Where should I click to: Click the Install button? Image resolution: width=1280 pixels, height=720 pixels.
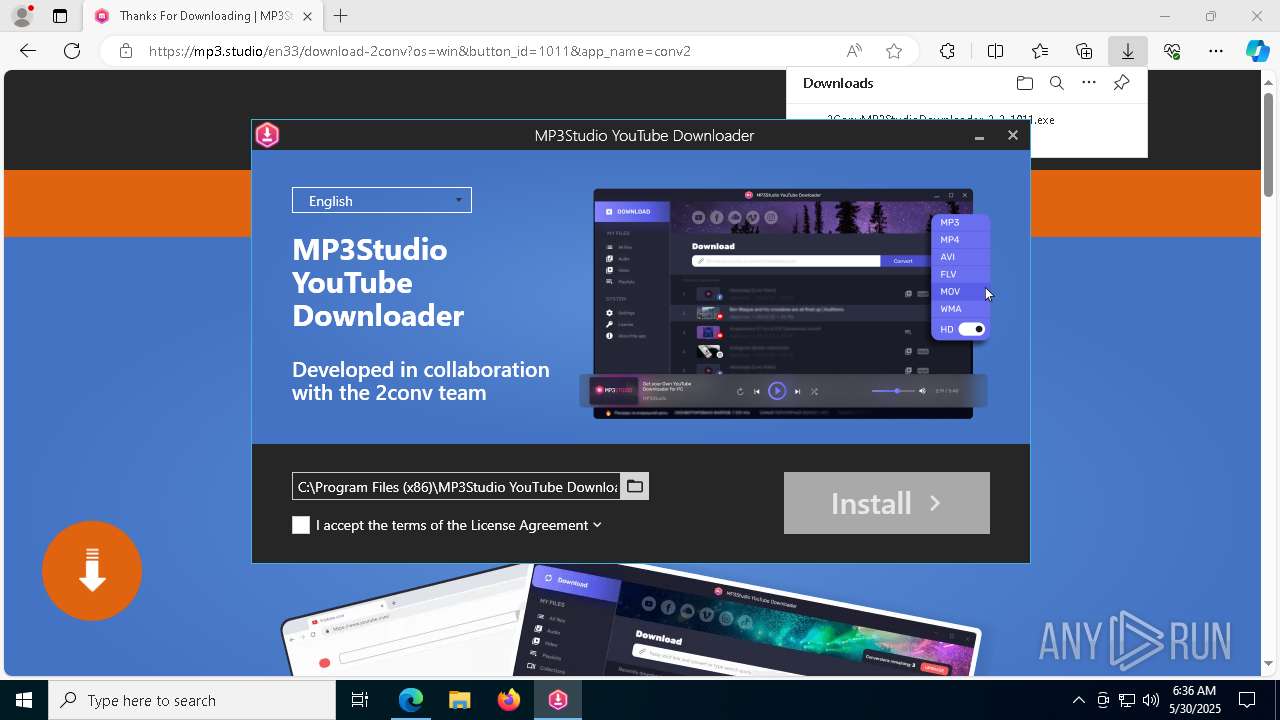pos(887,503)
